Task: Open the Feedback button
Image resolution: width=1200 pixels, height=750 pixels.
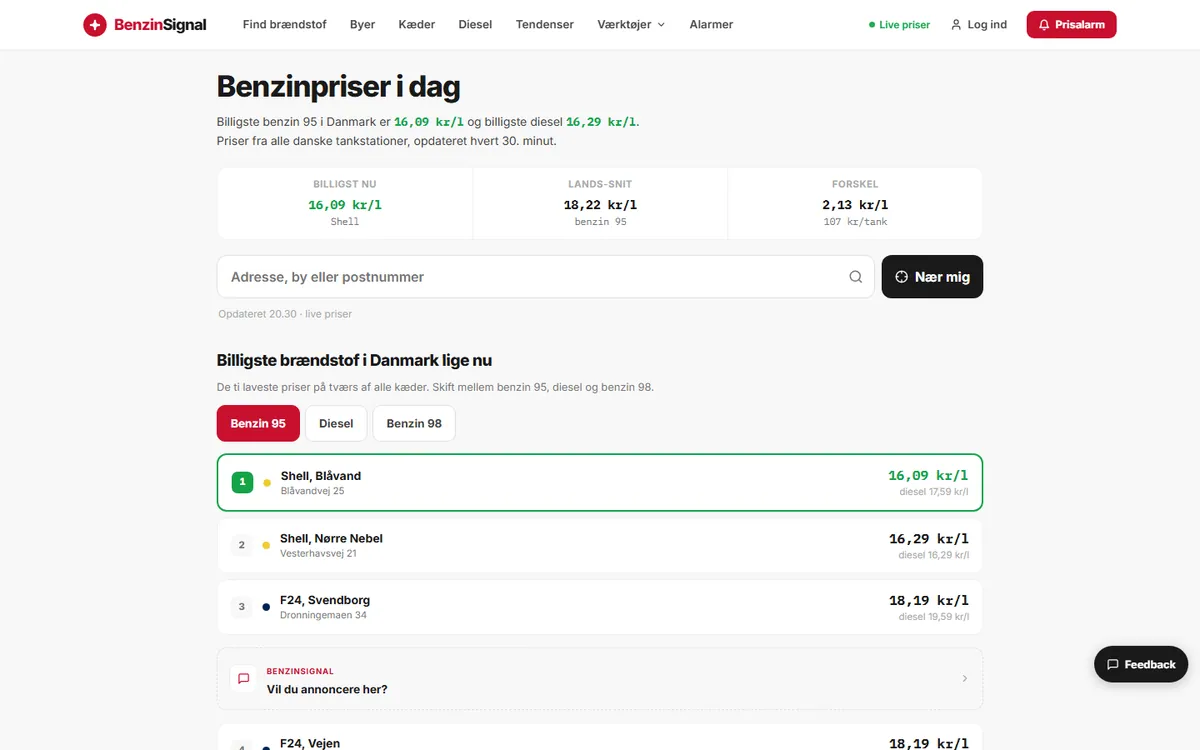Action: click(1141, 664)
